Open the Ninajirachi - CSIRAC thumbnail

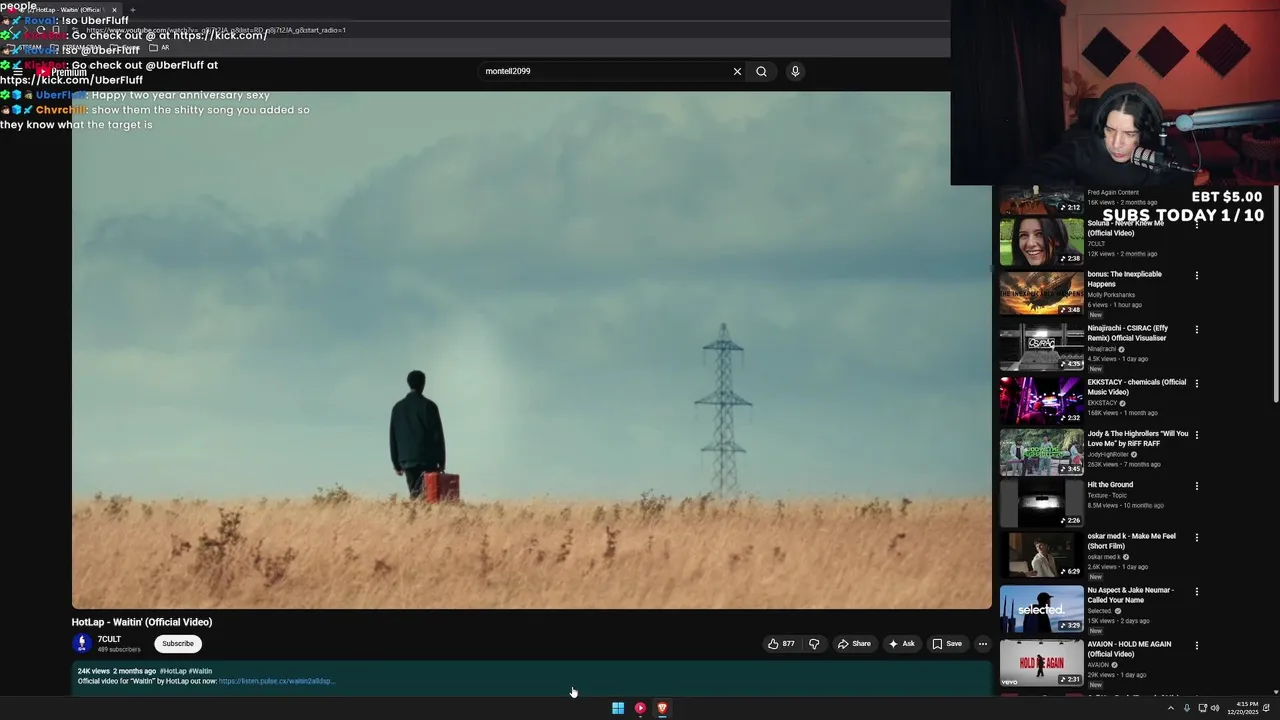click(1041, 347)
